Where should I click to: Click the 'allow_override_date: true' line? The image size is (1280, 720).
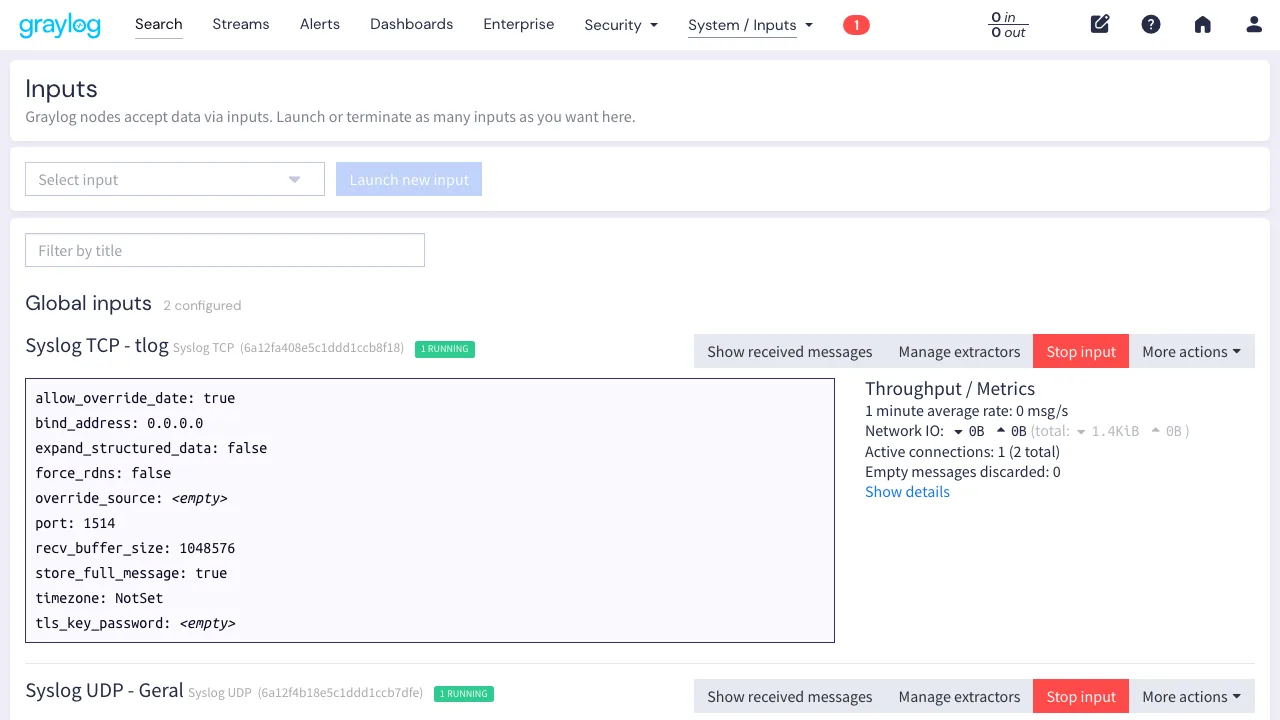pos(135,398)
